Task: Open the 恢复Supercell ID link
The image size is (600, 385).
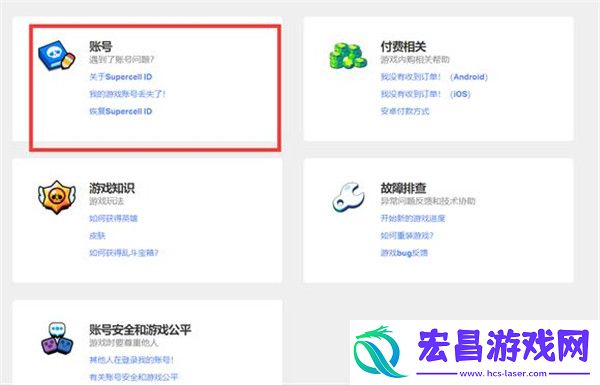Action: point(121,111)
